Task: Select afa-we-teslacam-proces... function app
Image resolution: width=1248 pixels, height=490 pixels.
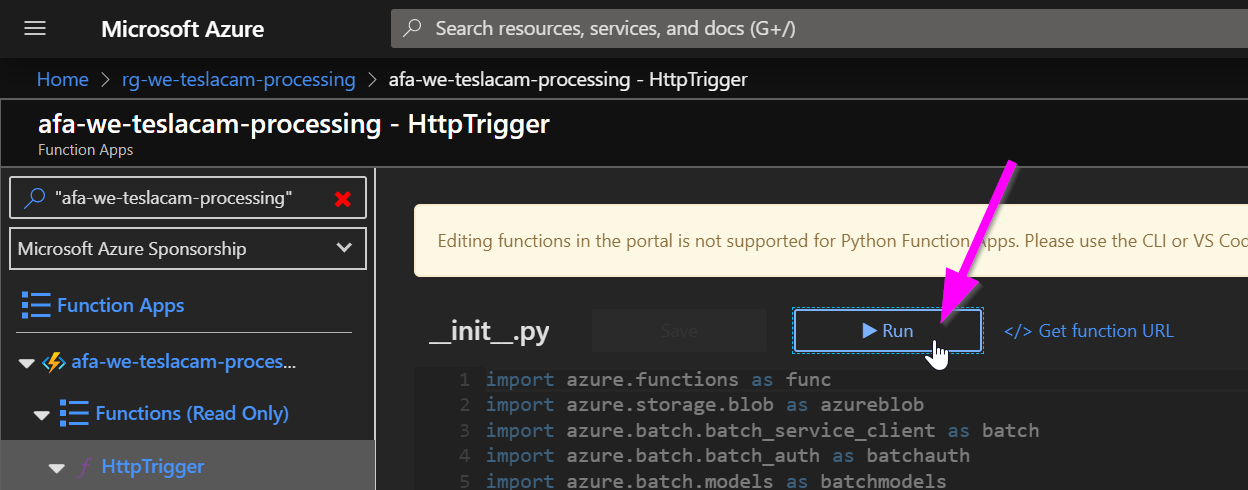Action: (184, 361)
